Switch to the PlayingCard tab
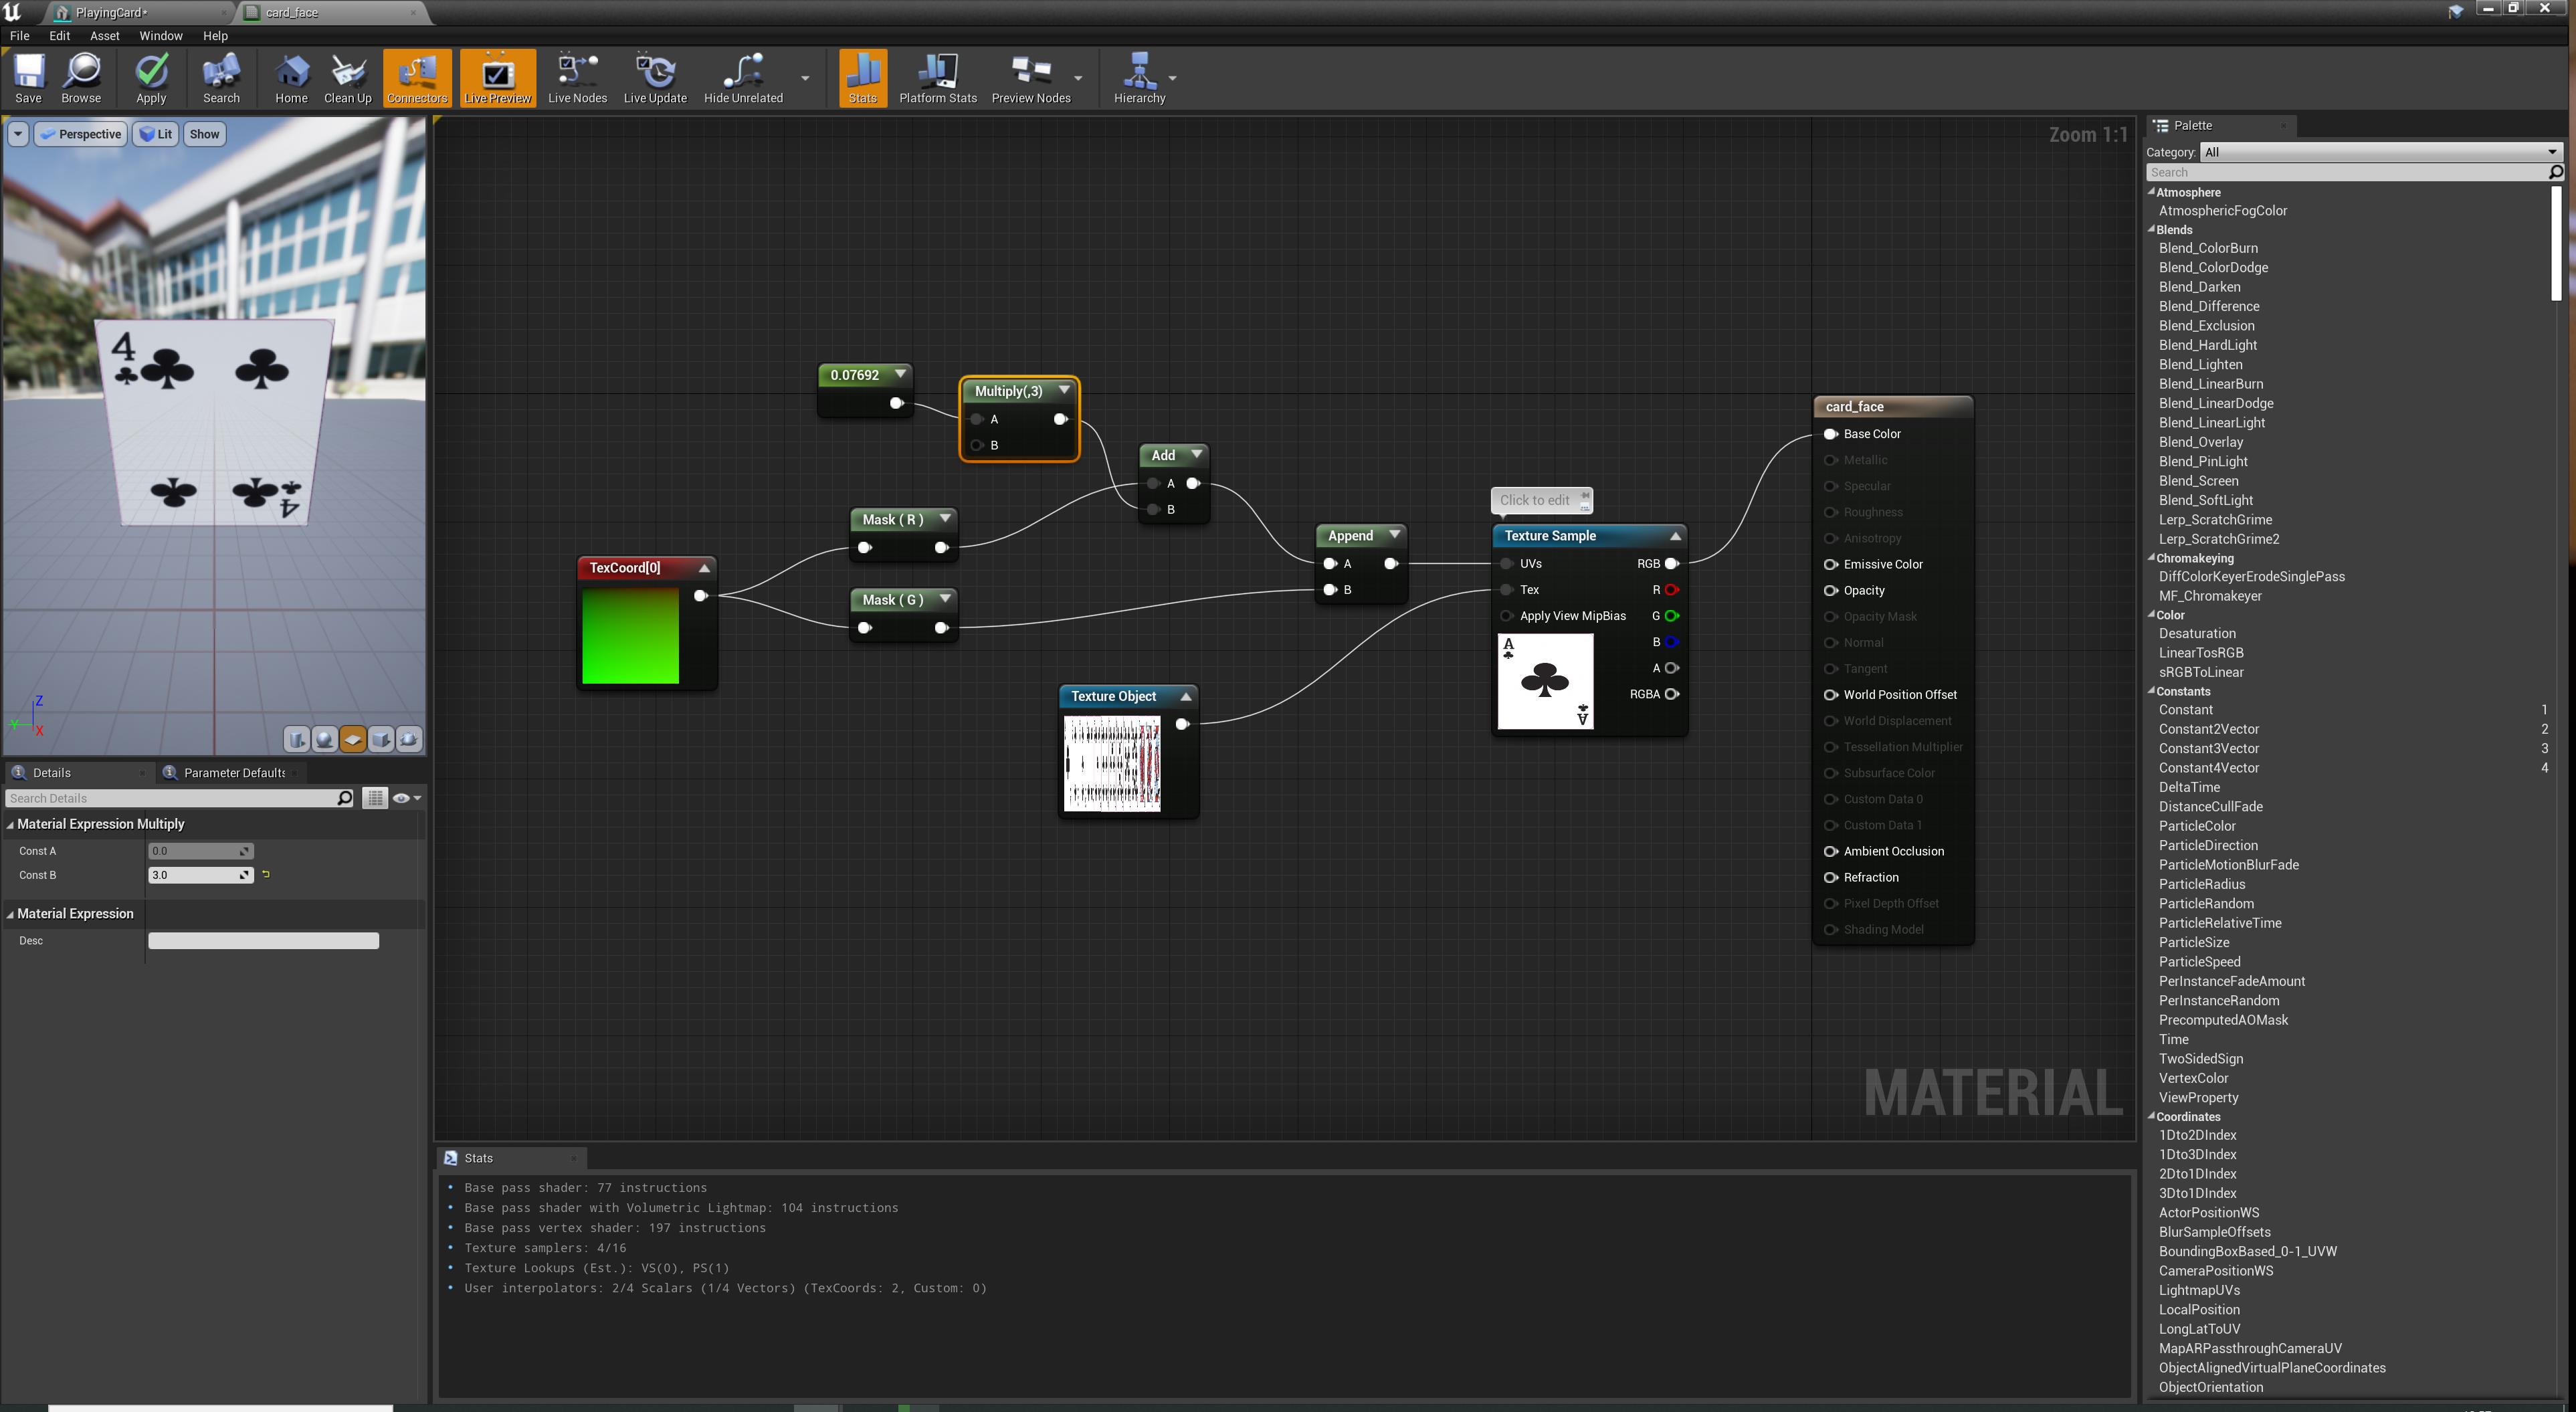 click(111, 12)
